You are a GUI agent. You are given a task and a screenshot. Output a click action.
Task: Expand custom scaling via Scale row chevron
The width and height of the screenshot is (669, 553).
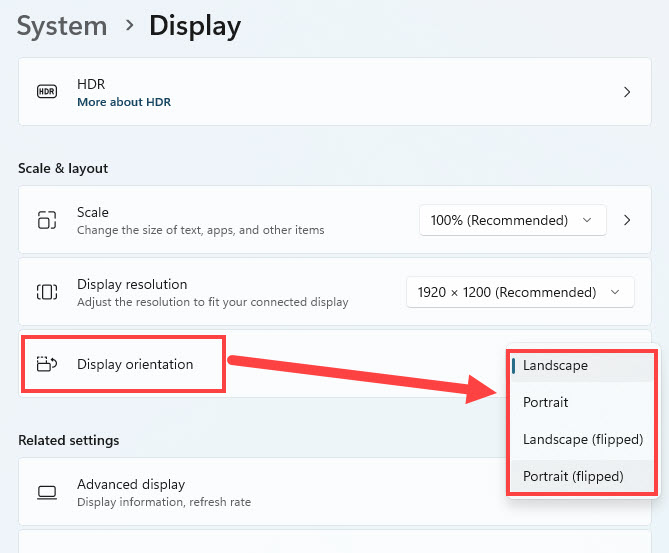pos(627,220)
